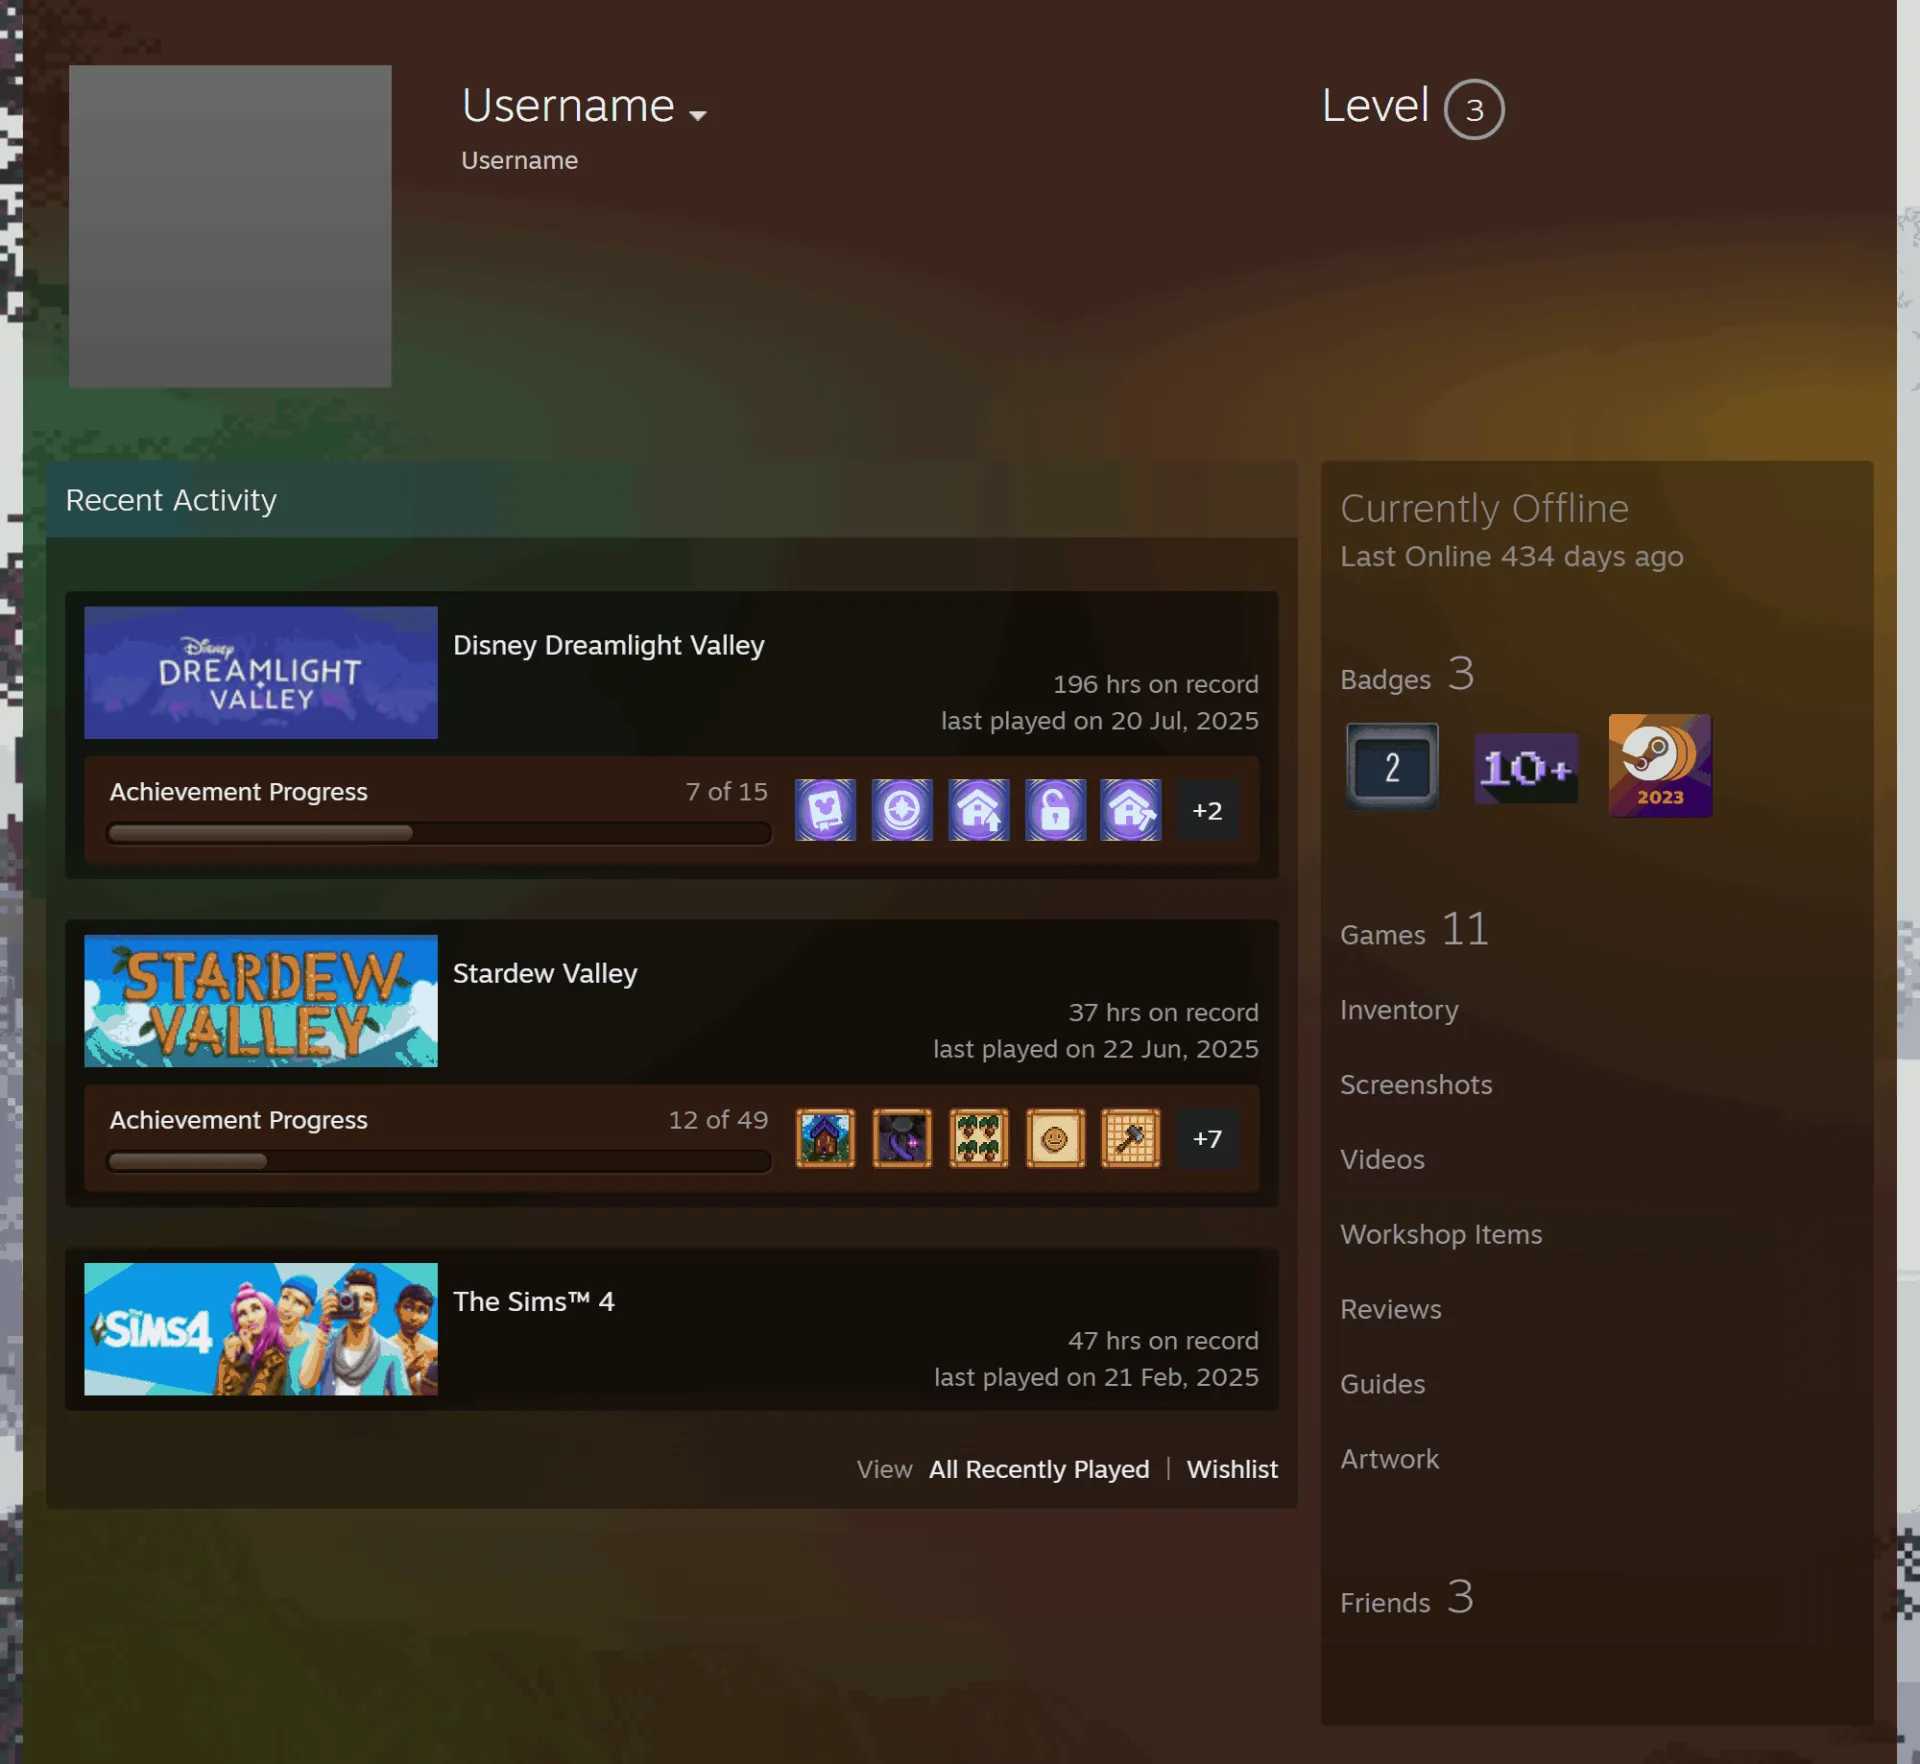Open the Disney Dreamlight Valley banner
The height and width of the screenshot is (1764, 1920).
click(261, 672)
